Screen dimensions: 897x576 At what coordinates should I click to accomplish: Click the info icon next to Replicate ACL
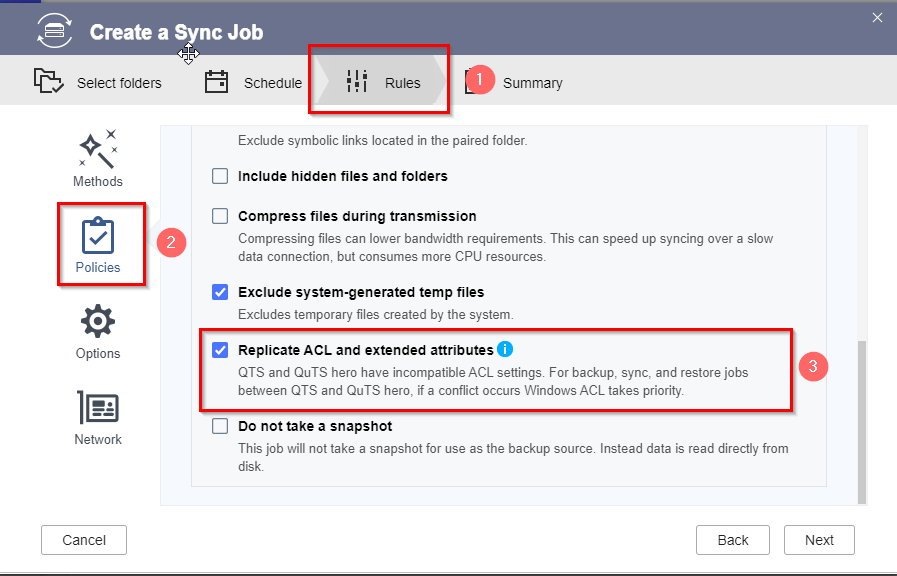tap(505, 349)
